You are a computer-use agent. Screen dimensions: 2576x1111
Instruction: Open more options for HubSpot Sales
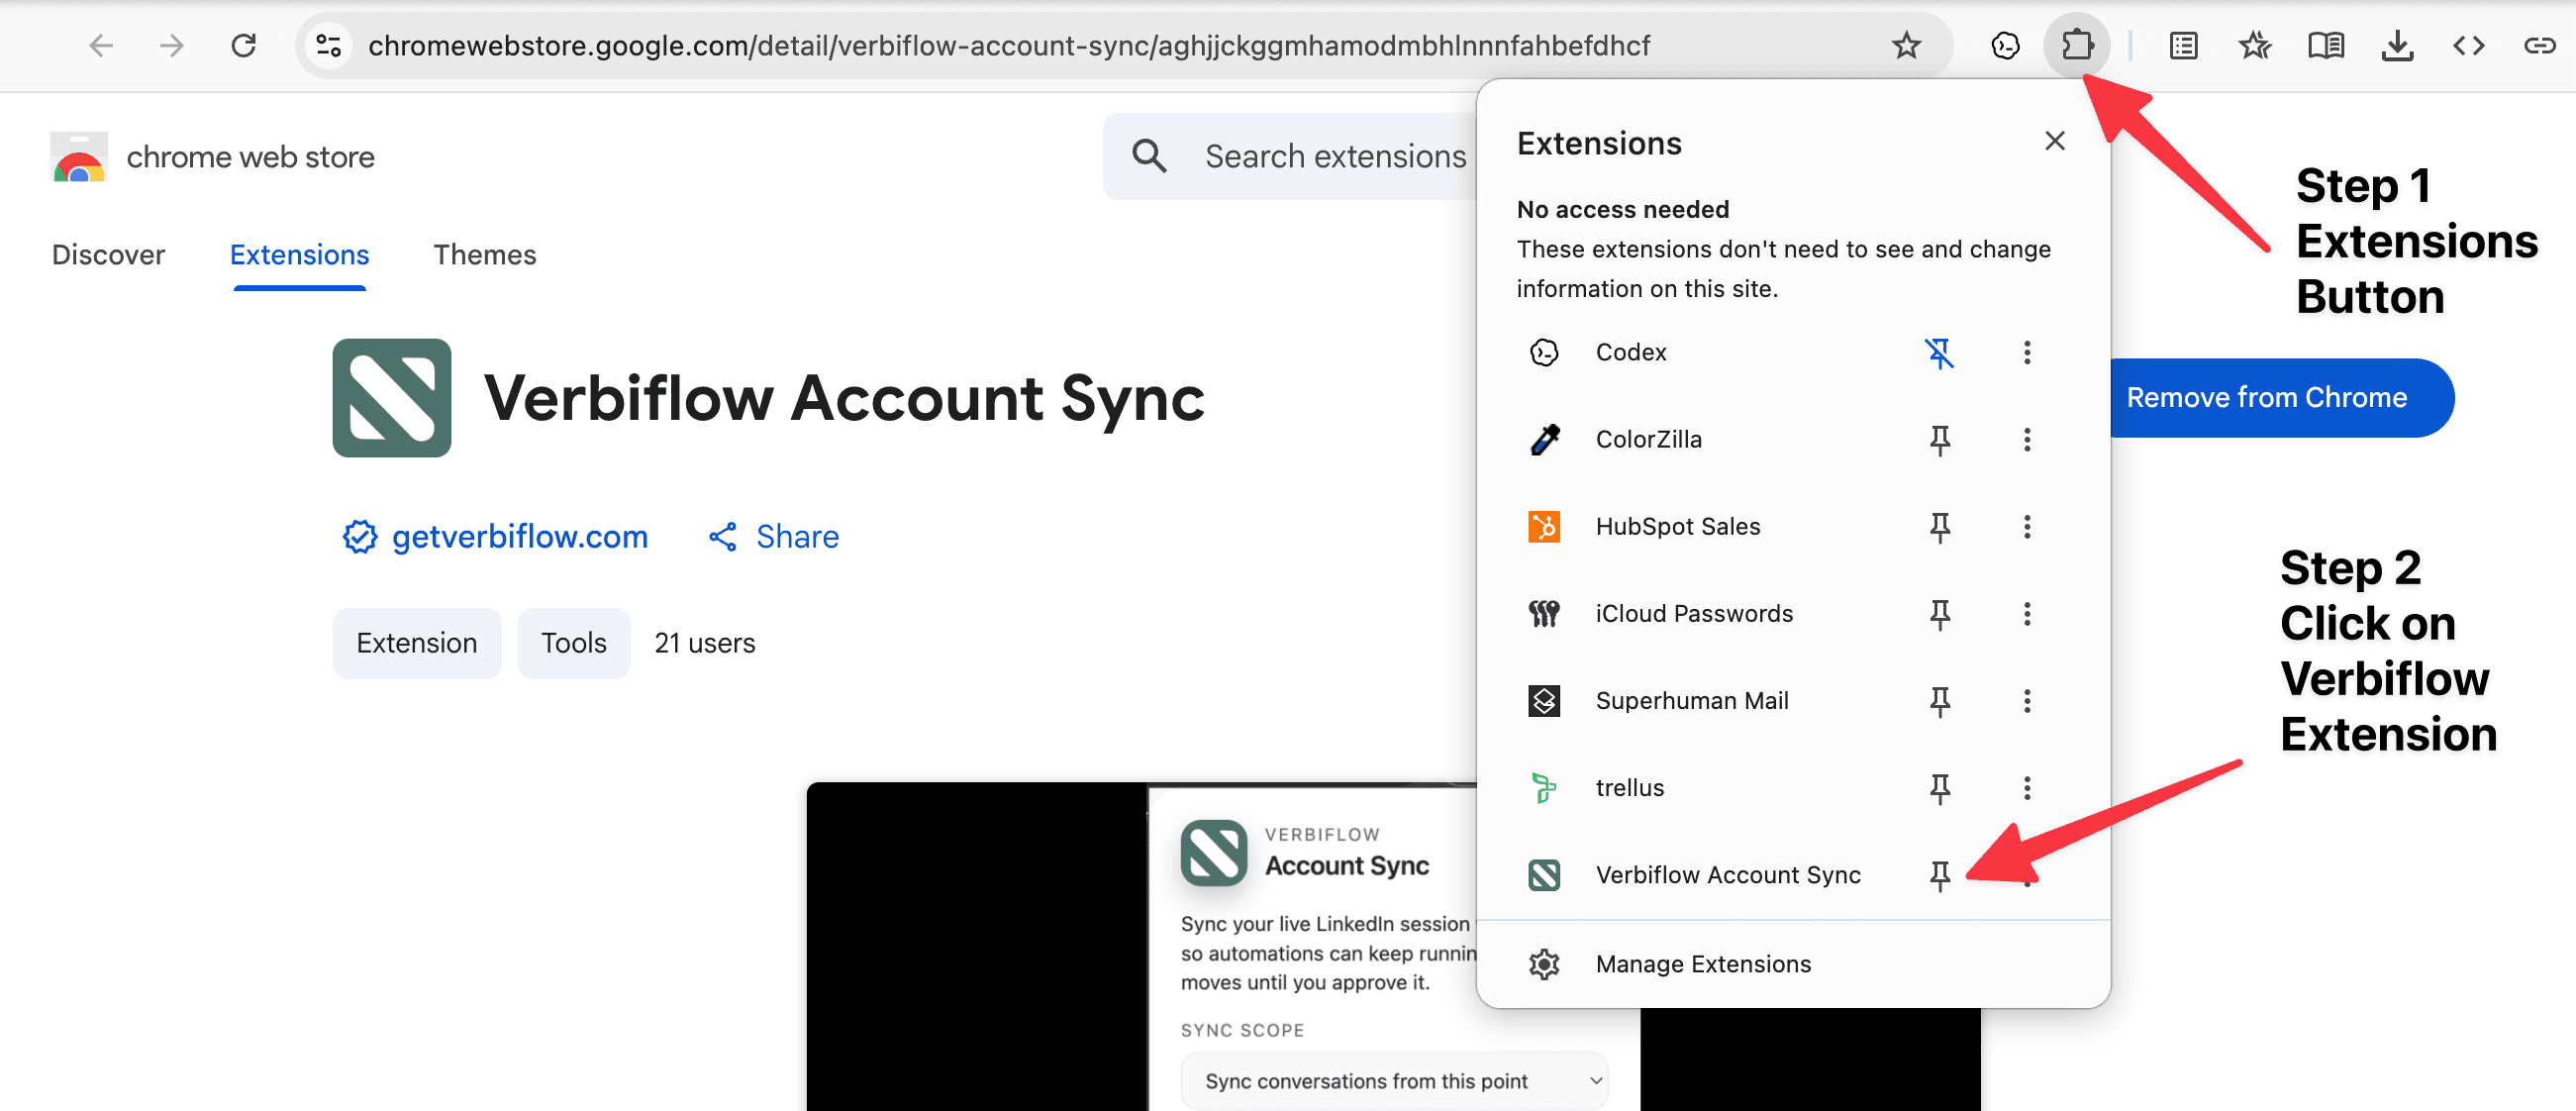point(2026,526)
